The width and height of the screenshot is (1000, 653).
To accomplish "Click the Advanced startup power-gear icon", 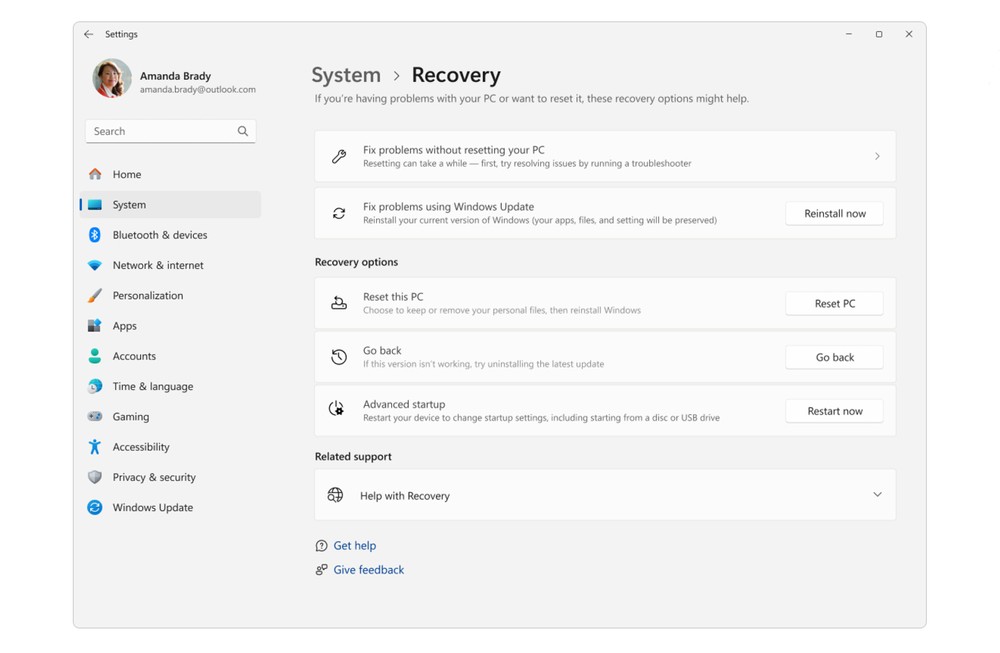I will (337, 408).
